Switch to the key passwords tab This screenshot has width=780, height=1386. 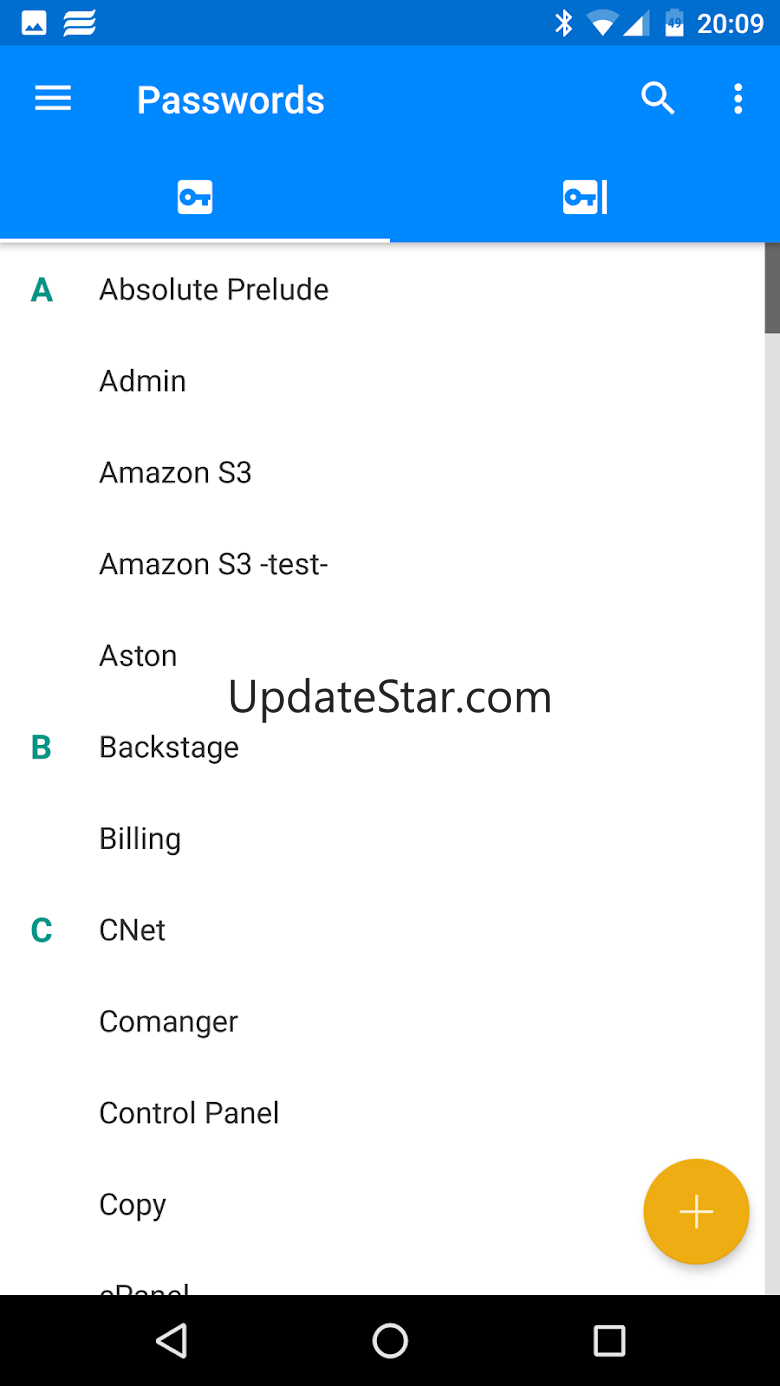(x=195, y=198)
